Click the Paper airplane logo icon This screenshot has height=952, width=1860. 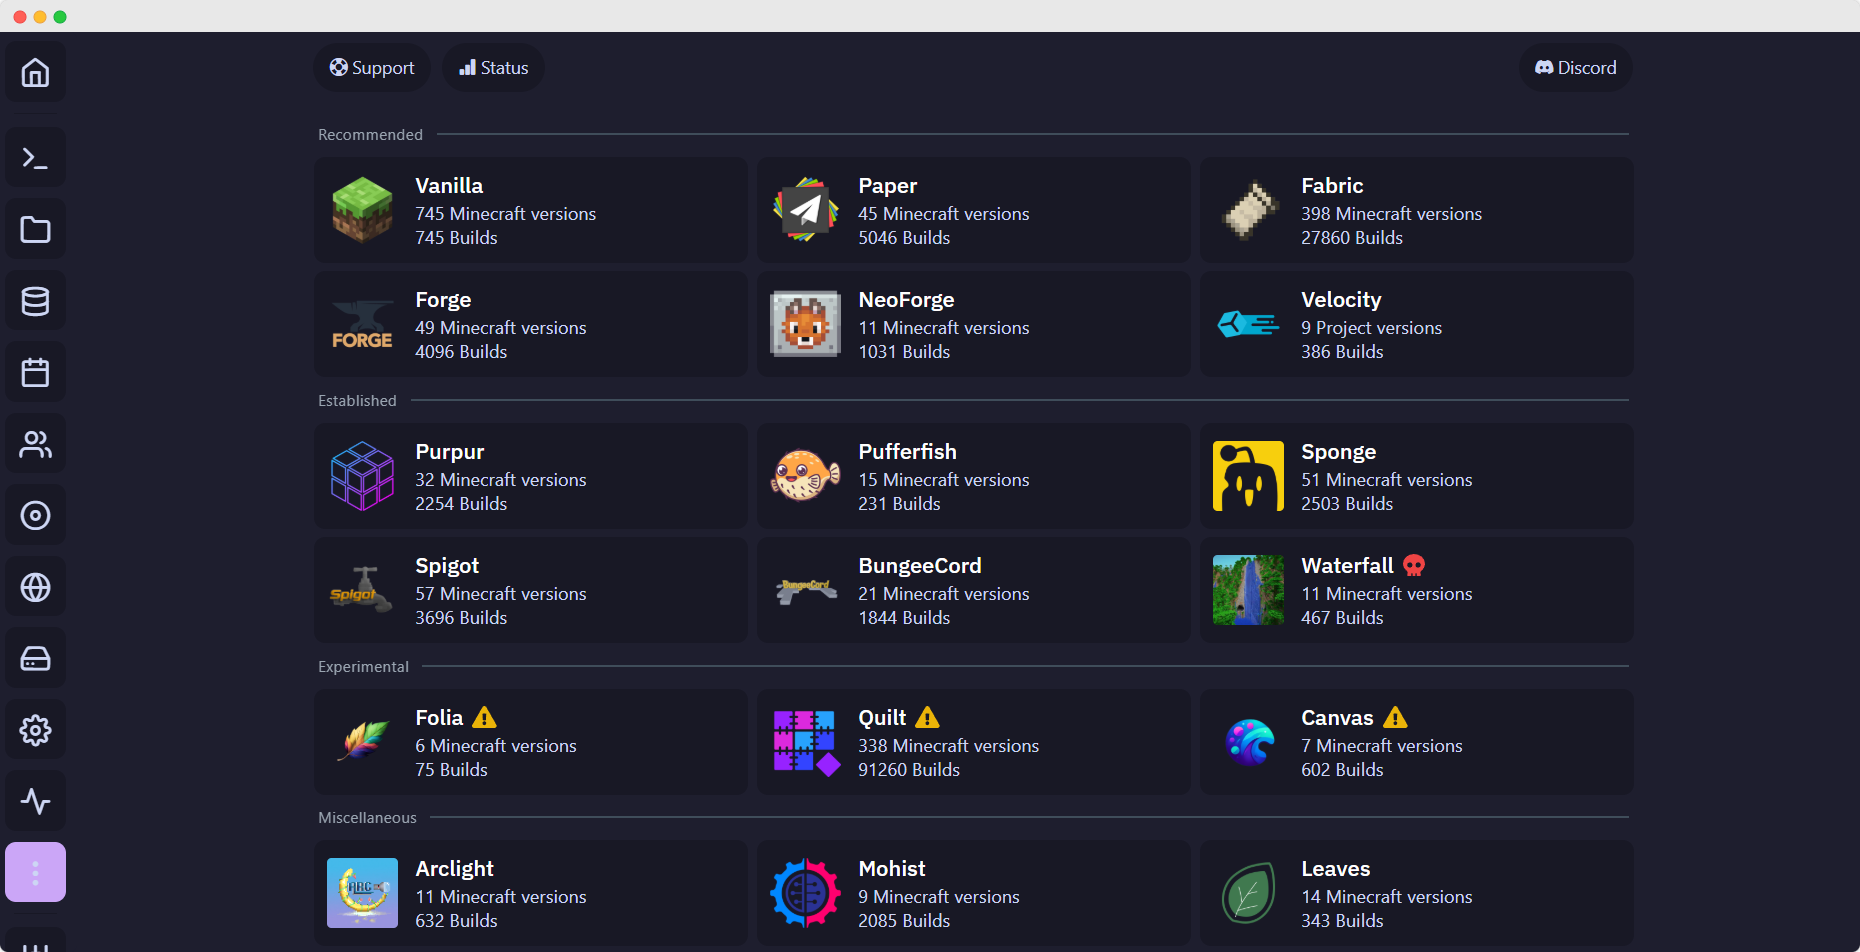(805, 210)
